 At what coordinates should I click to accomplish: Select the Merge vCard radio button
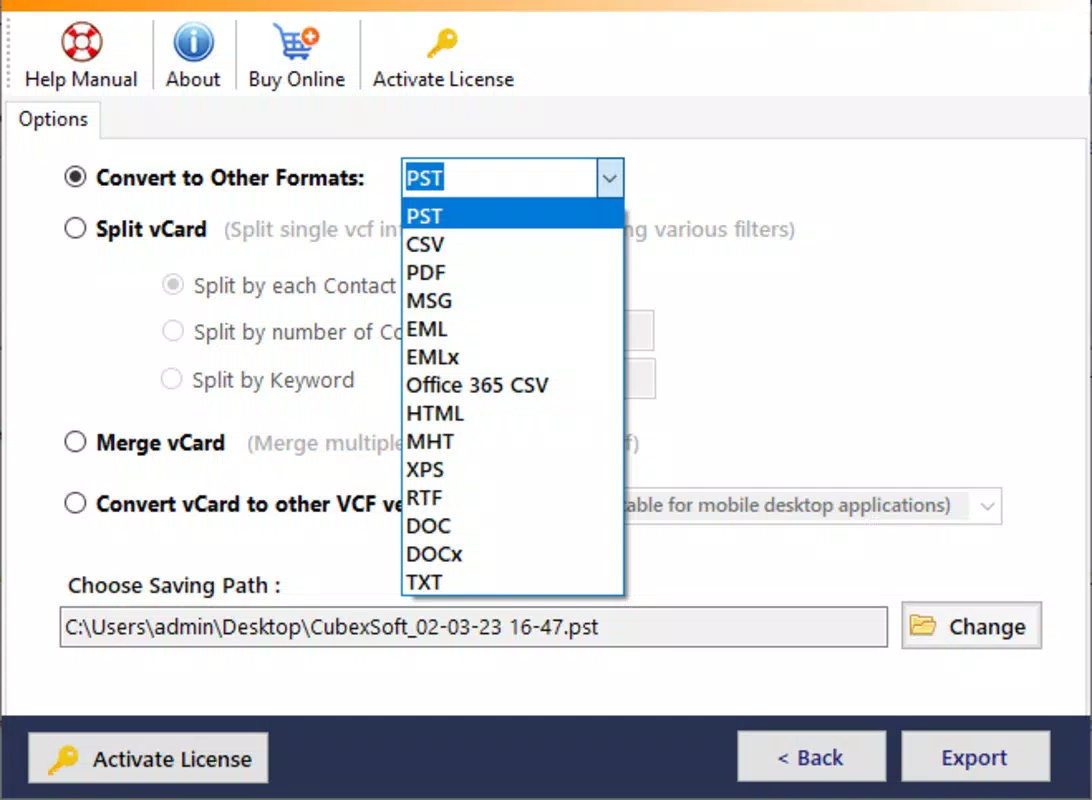coord(75,441)
